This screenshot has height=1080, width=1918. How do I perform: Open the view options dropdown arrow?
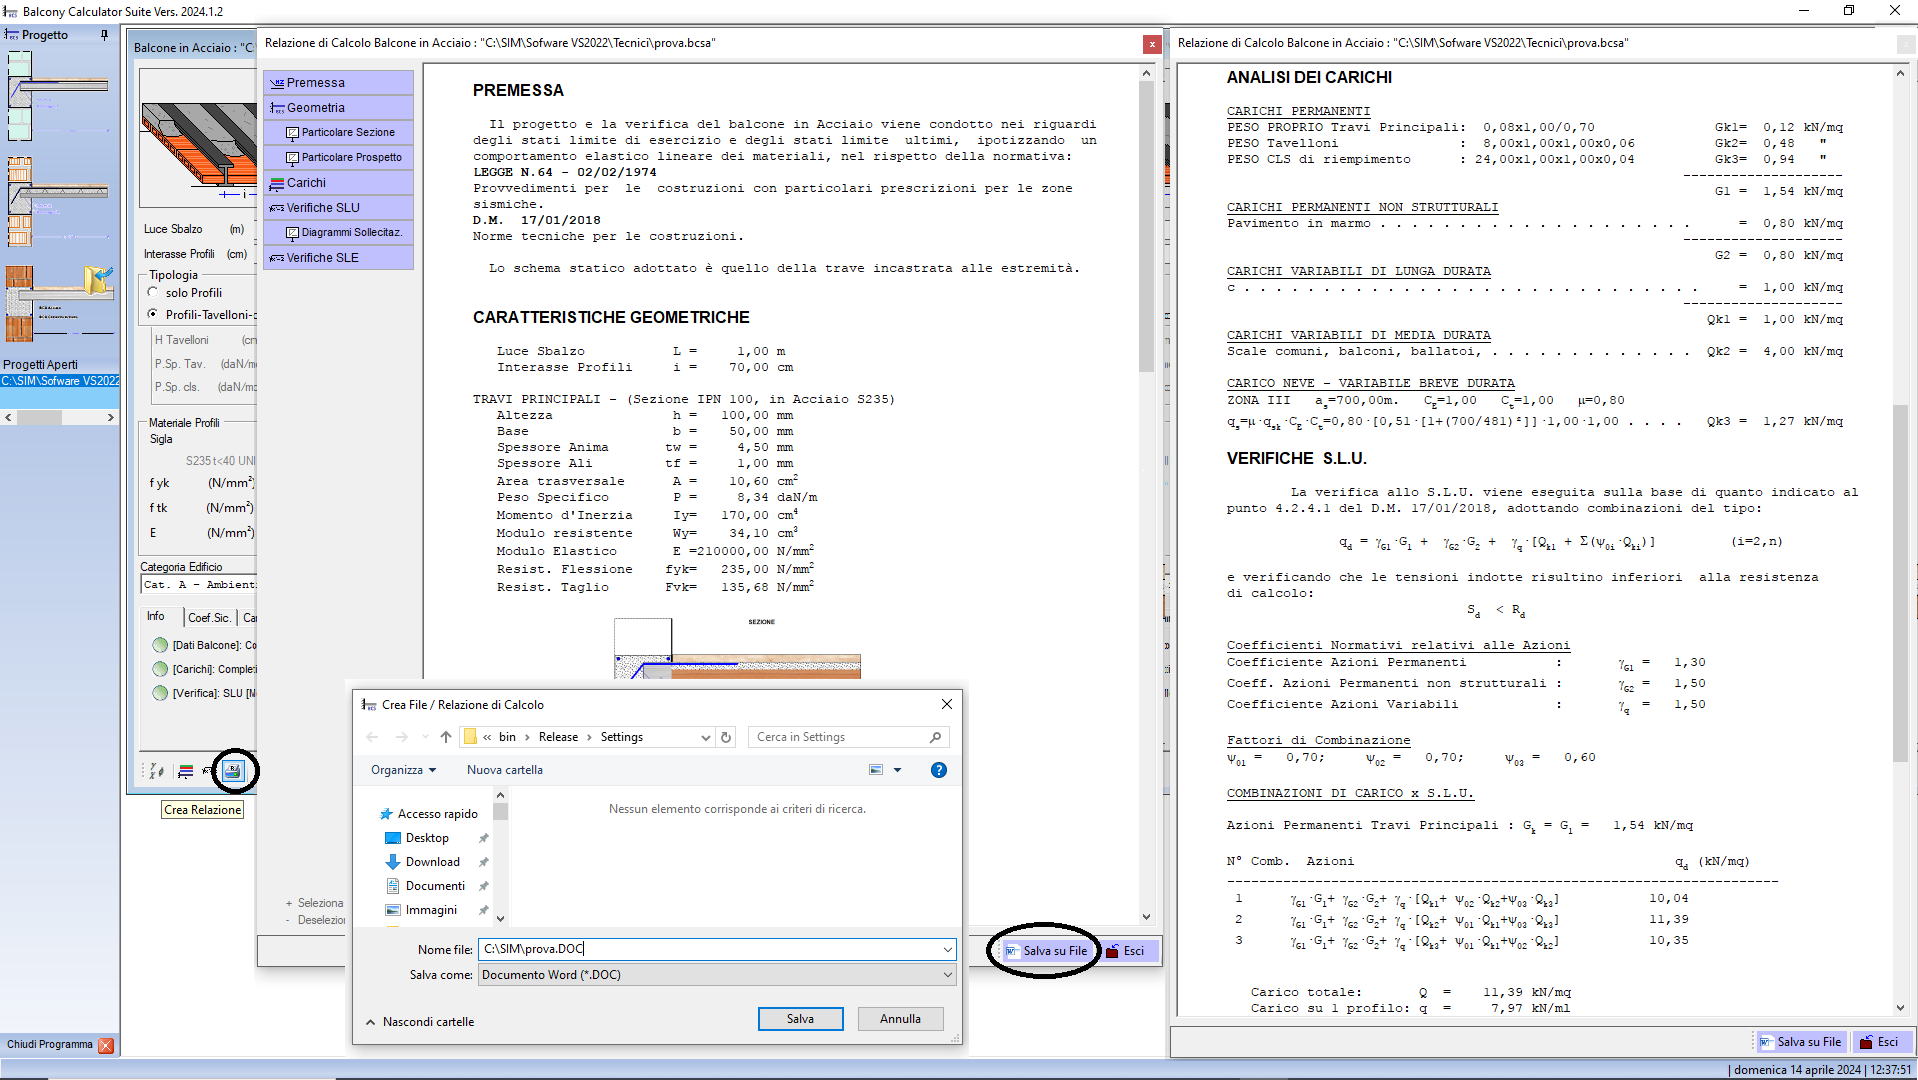click(897, 770)
